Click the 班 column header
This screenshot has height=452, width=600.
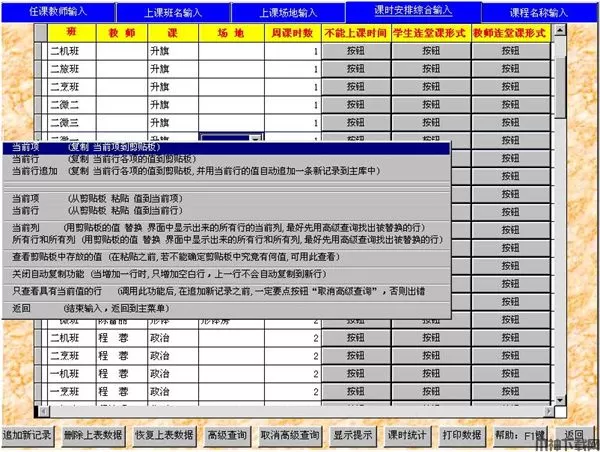[x=72, y=33]
